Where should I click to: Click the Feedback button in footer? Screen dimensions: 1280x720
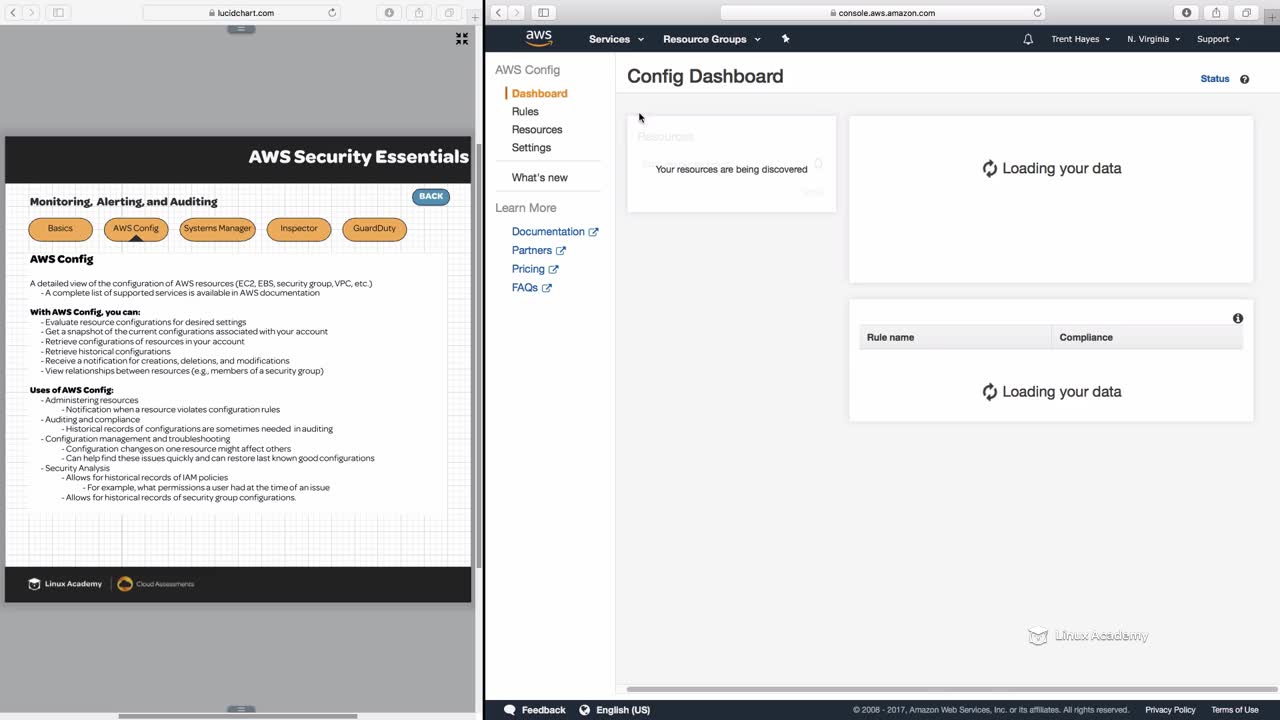(535, 710)
